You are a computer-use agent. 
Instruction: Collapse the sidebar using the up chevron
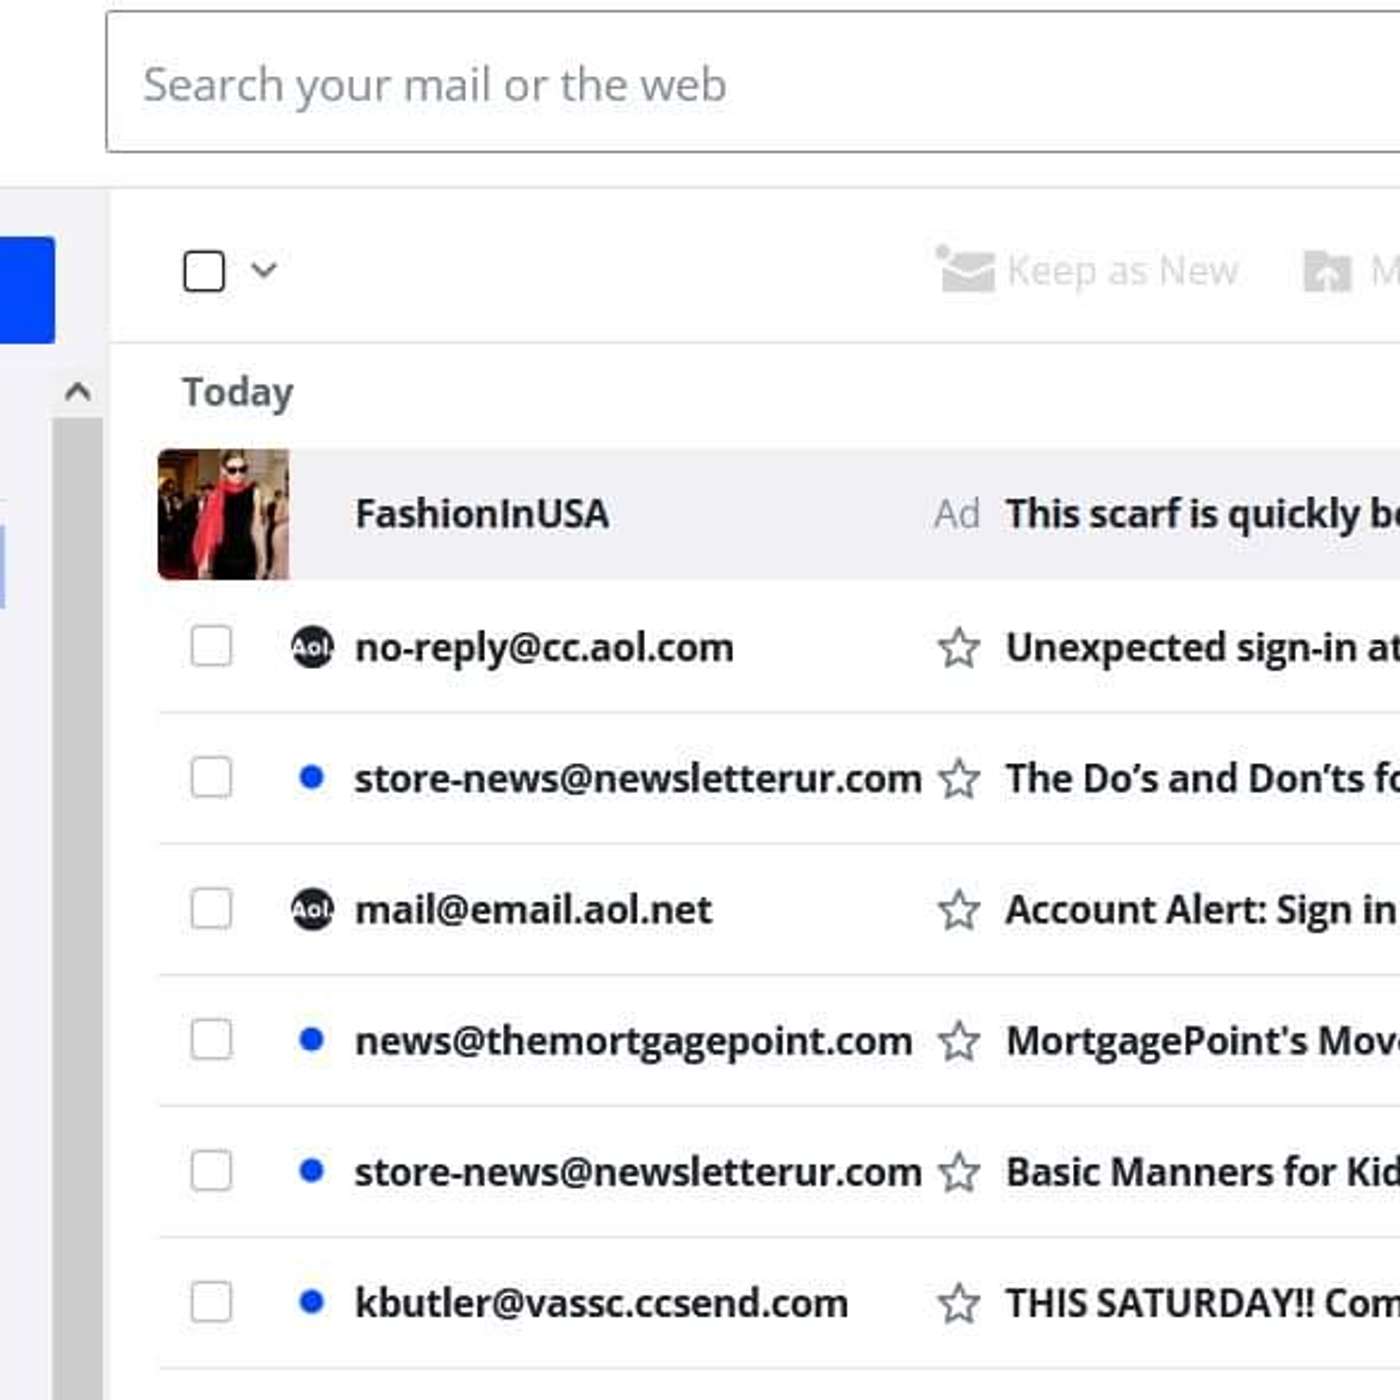pos(78,392)
